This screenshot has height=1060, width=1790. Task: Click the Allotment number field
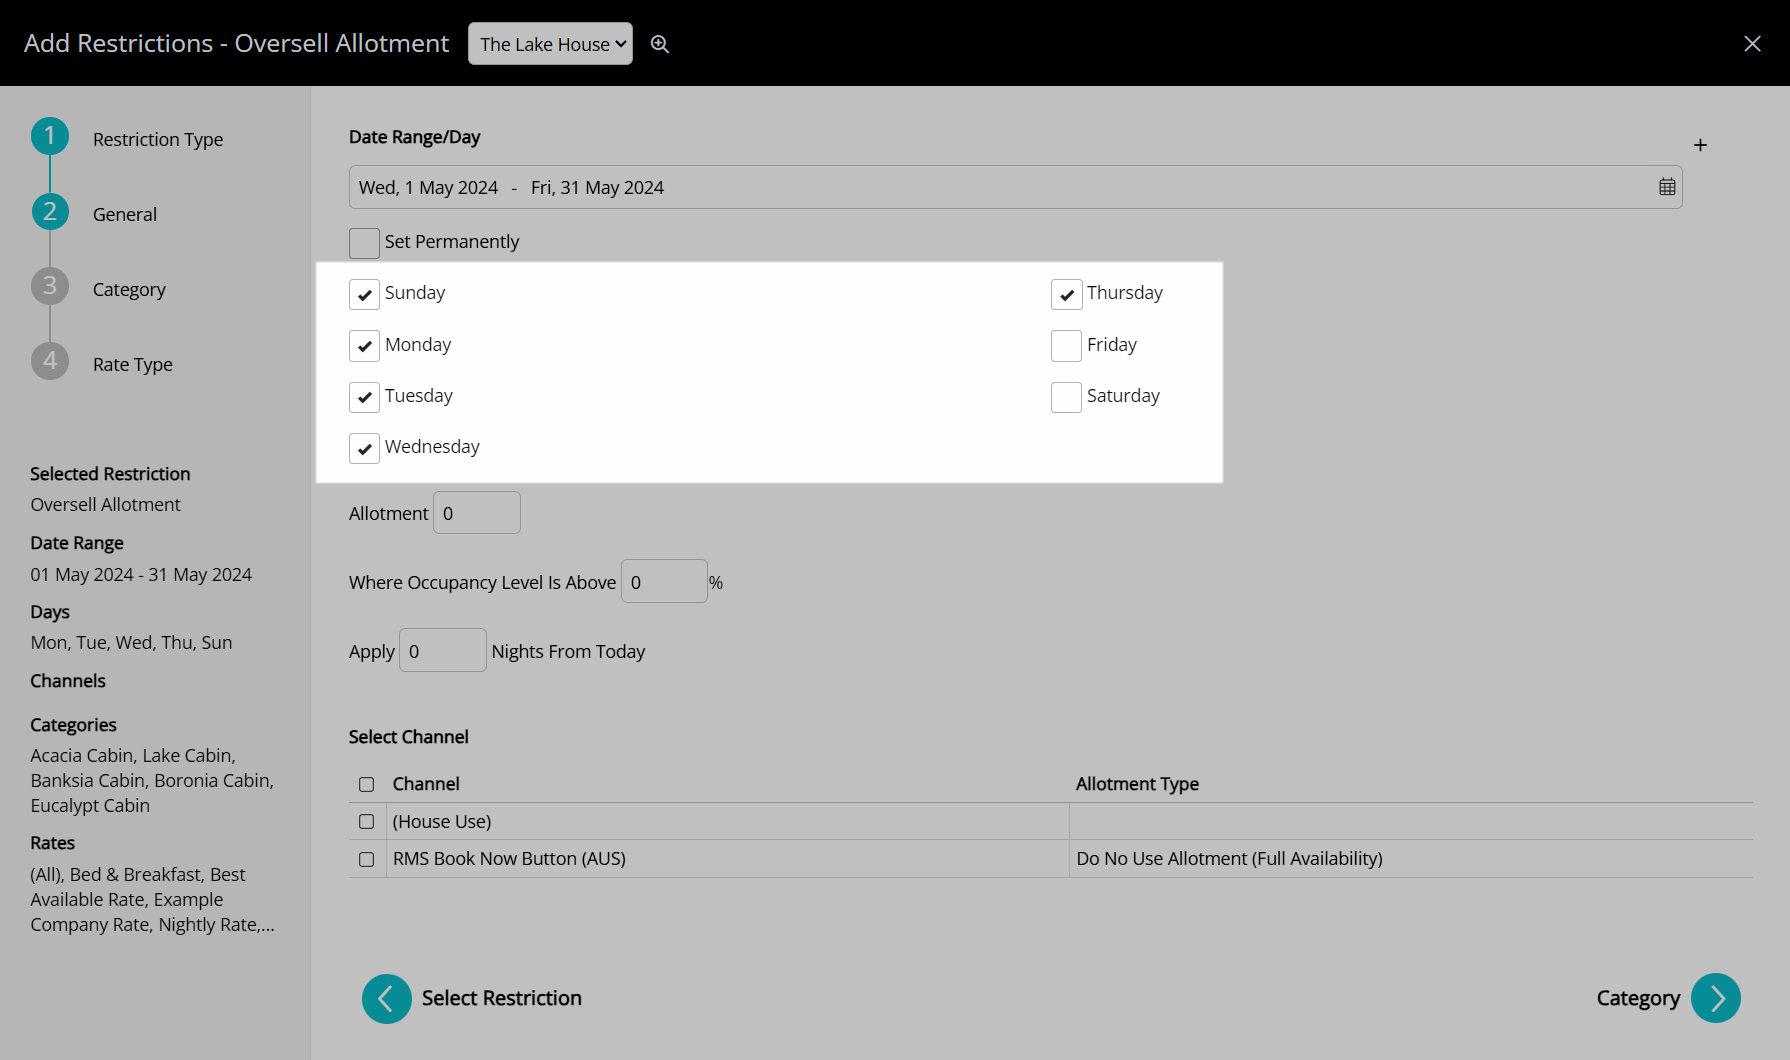tap(477, 513)
